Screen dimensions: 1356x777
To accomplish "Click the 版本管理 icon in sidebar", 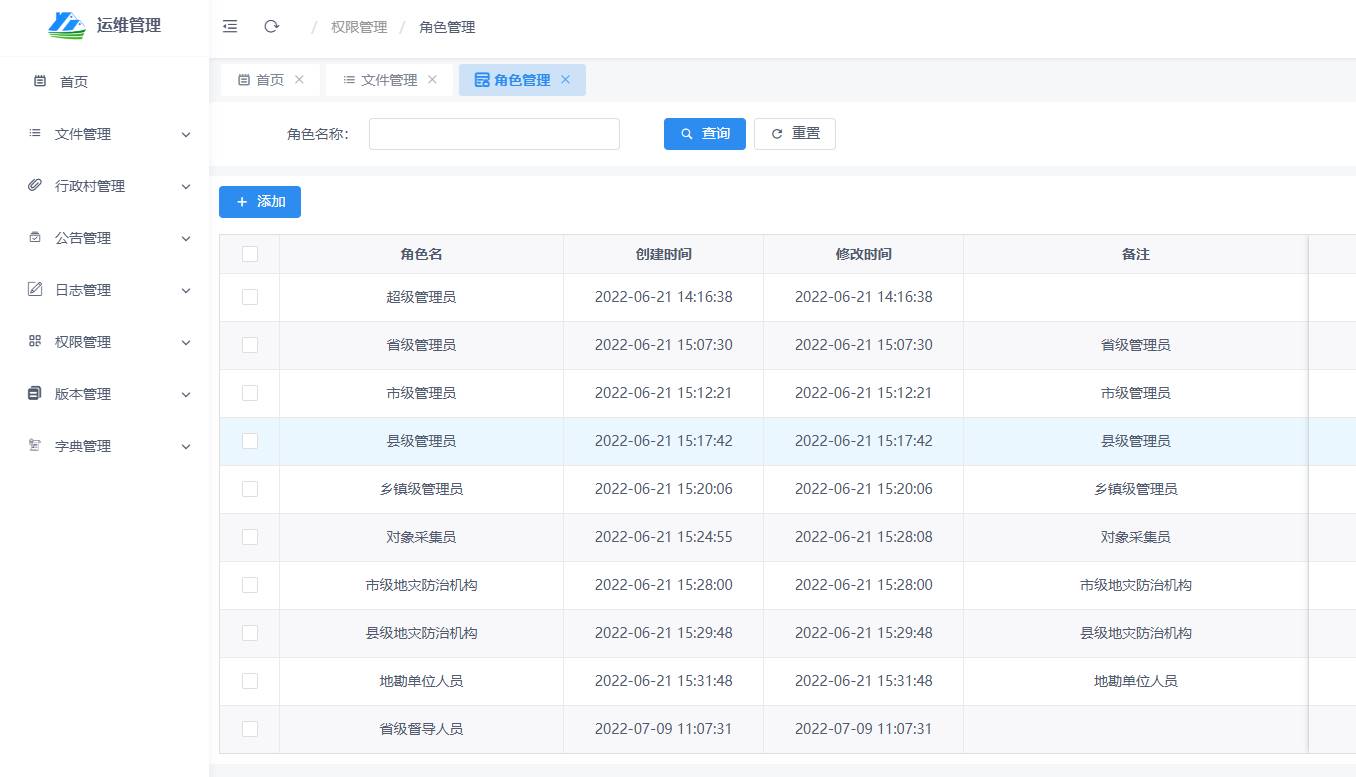I will [35, 394].
